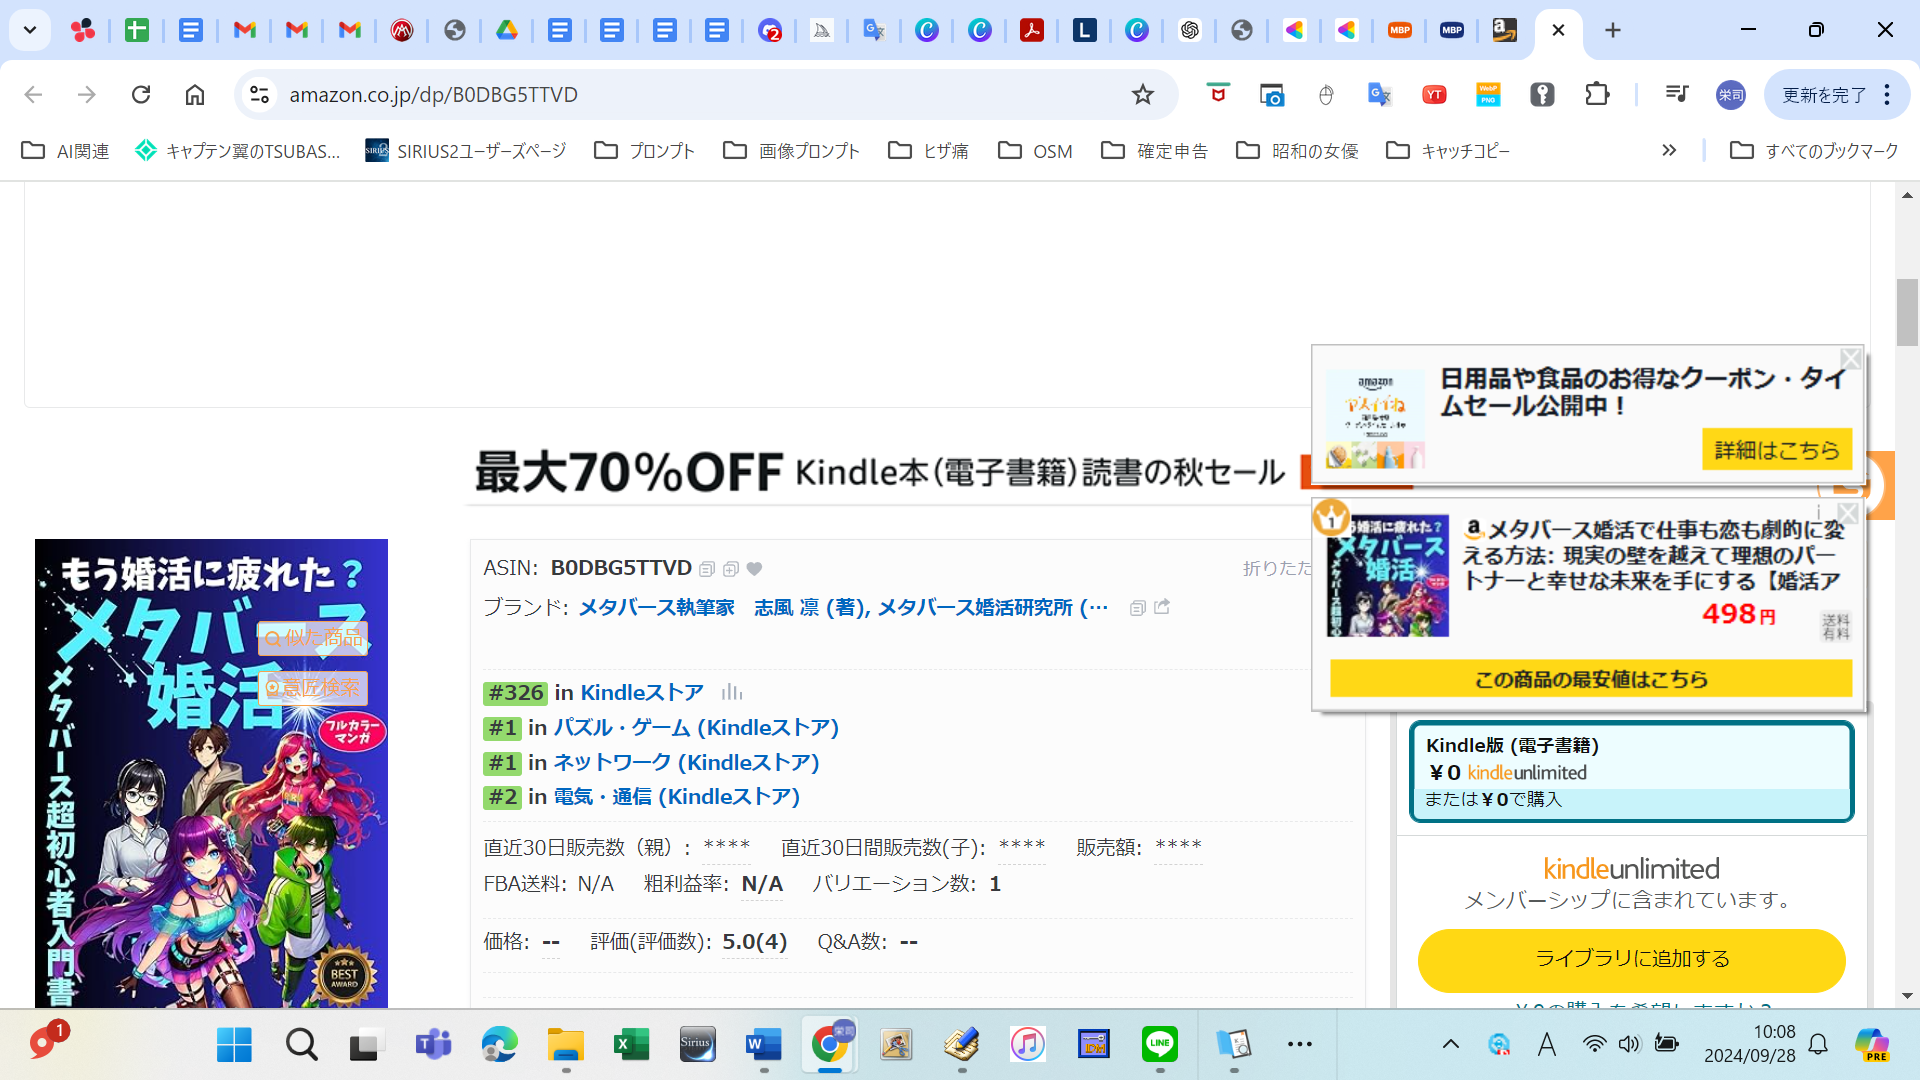Screen dimensions: 1920x1080
Task: Go to the Chrome home page
Action: tap(195, 94)
